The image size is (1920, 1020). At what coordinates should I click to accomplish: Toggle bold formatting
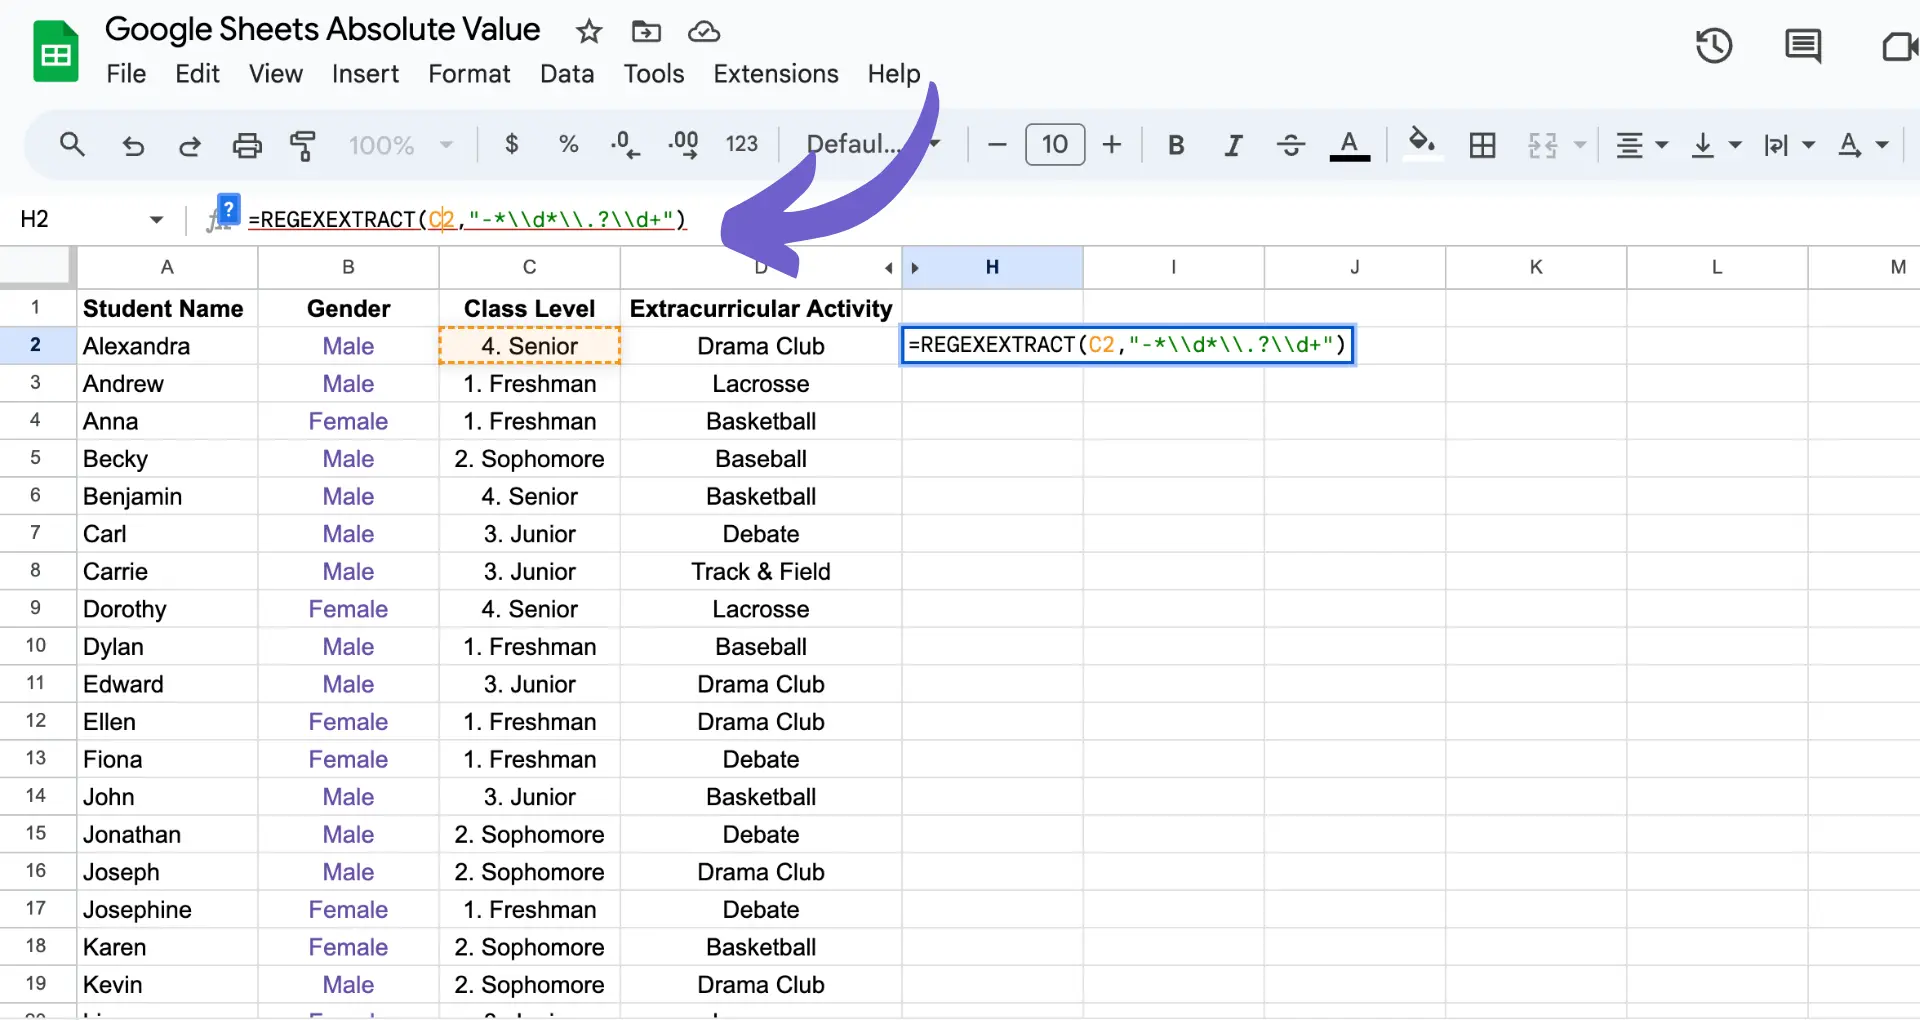click(1176, 146)
